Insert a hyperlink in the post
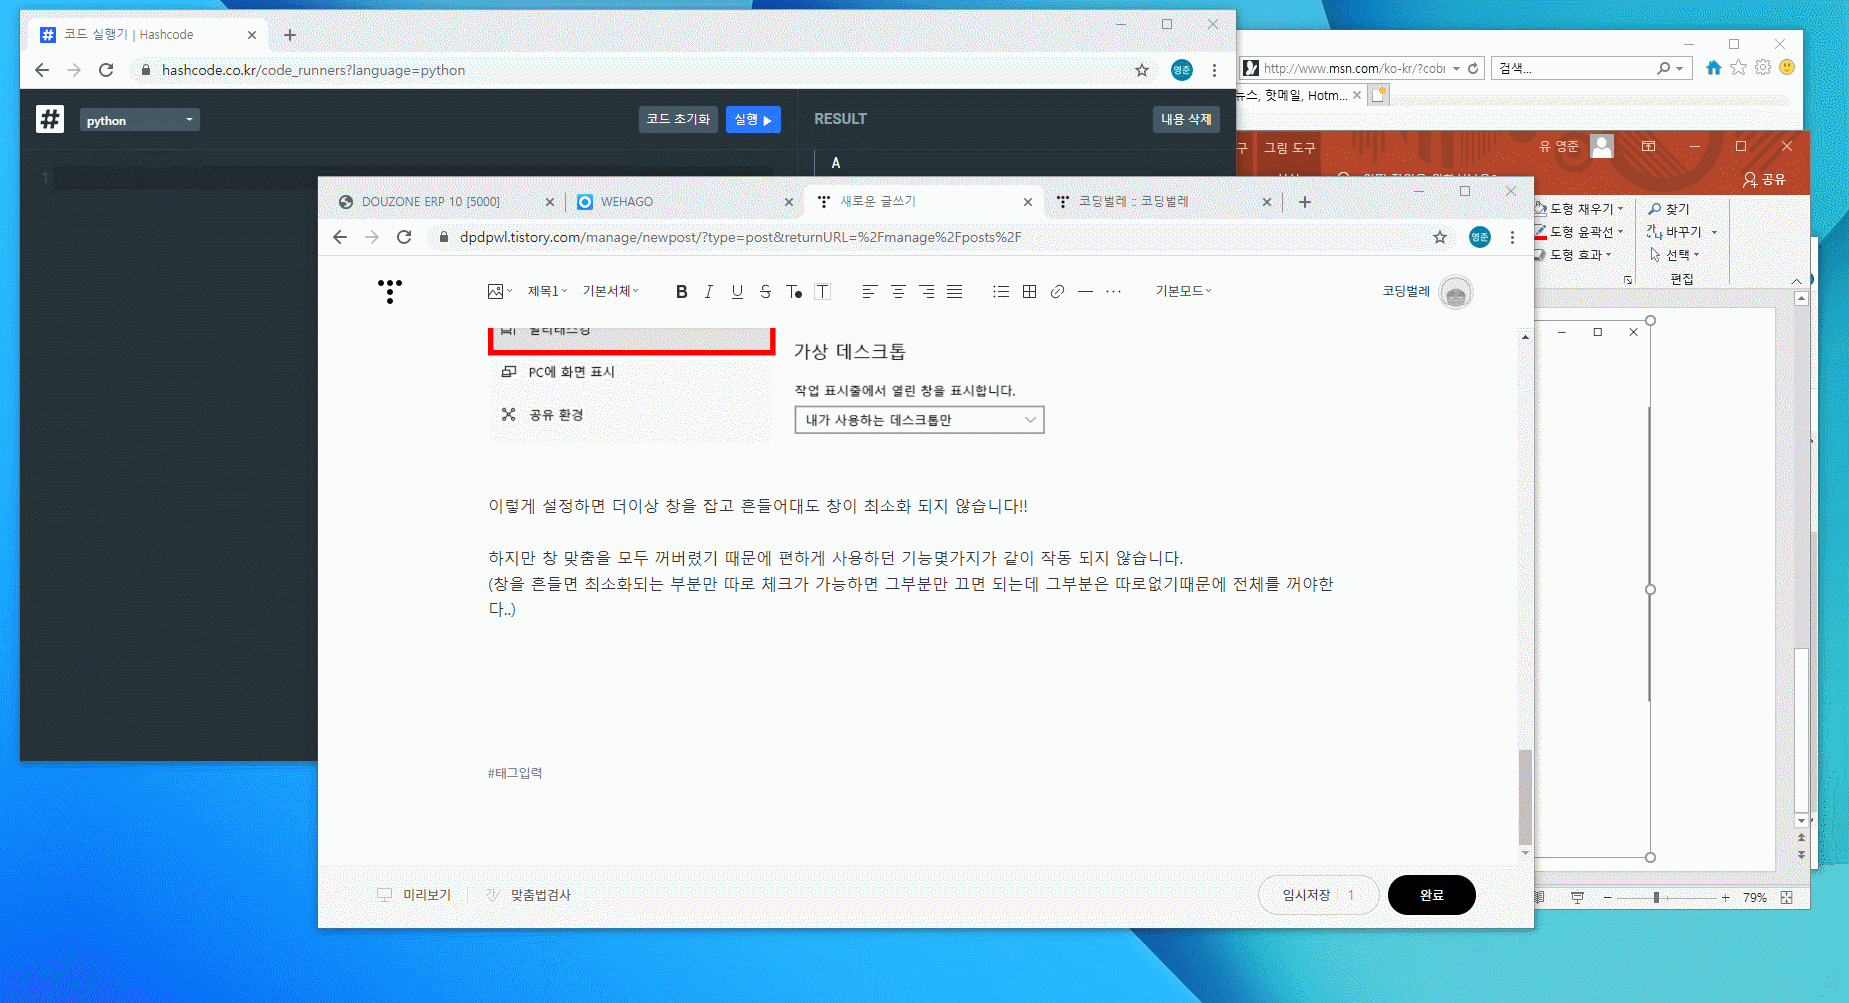Image resolution: width=1849 pixels, height=1003 pixels. click(x=1057, y=292)
